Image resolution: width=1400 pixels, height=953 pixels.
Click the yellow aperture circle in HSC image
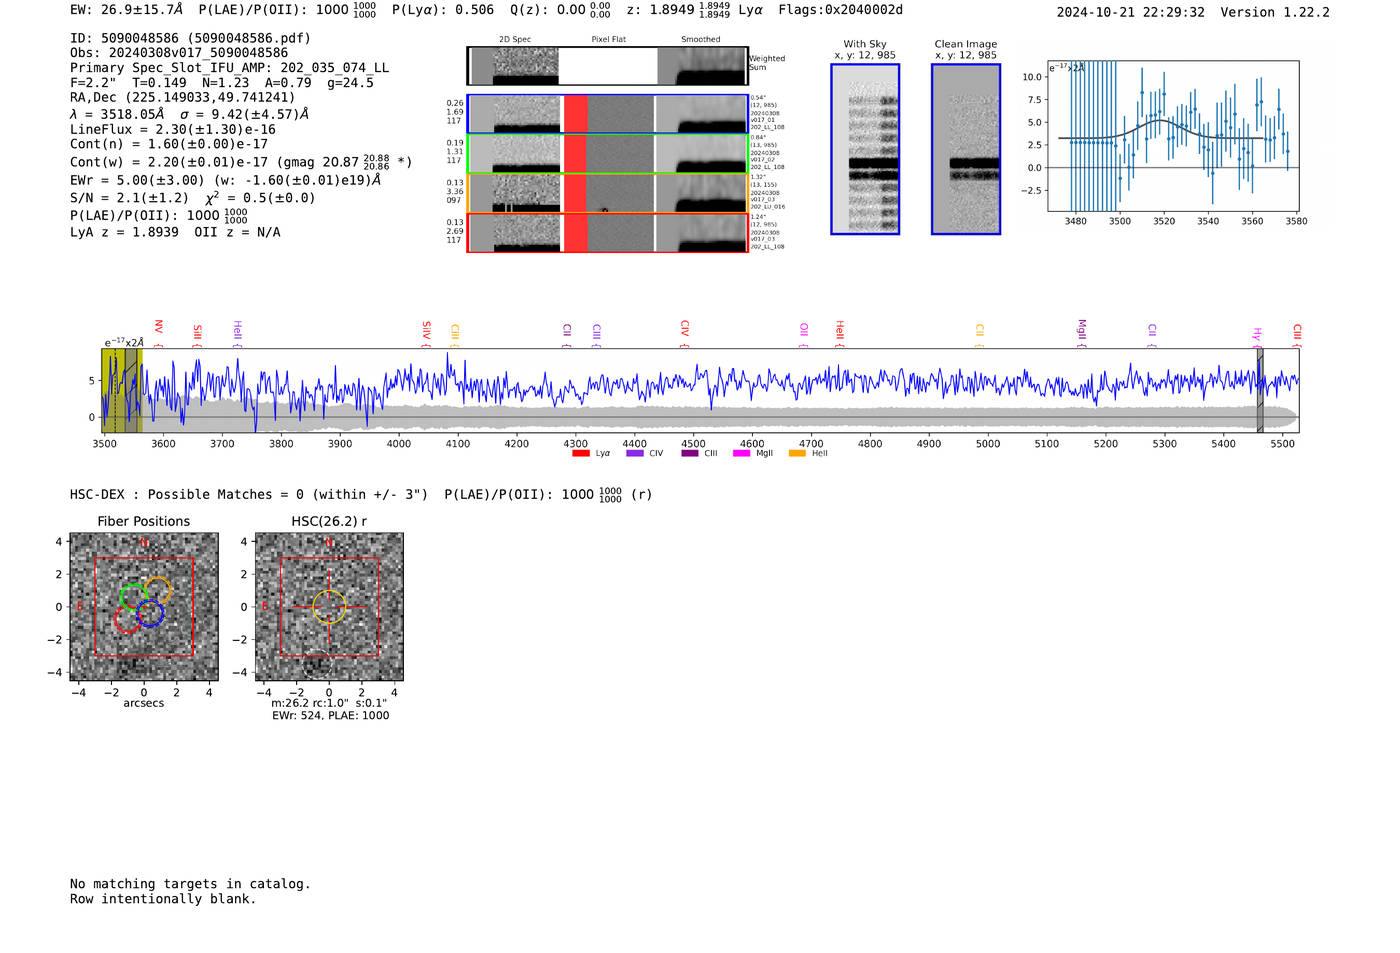coord(329,607)
